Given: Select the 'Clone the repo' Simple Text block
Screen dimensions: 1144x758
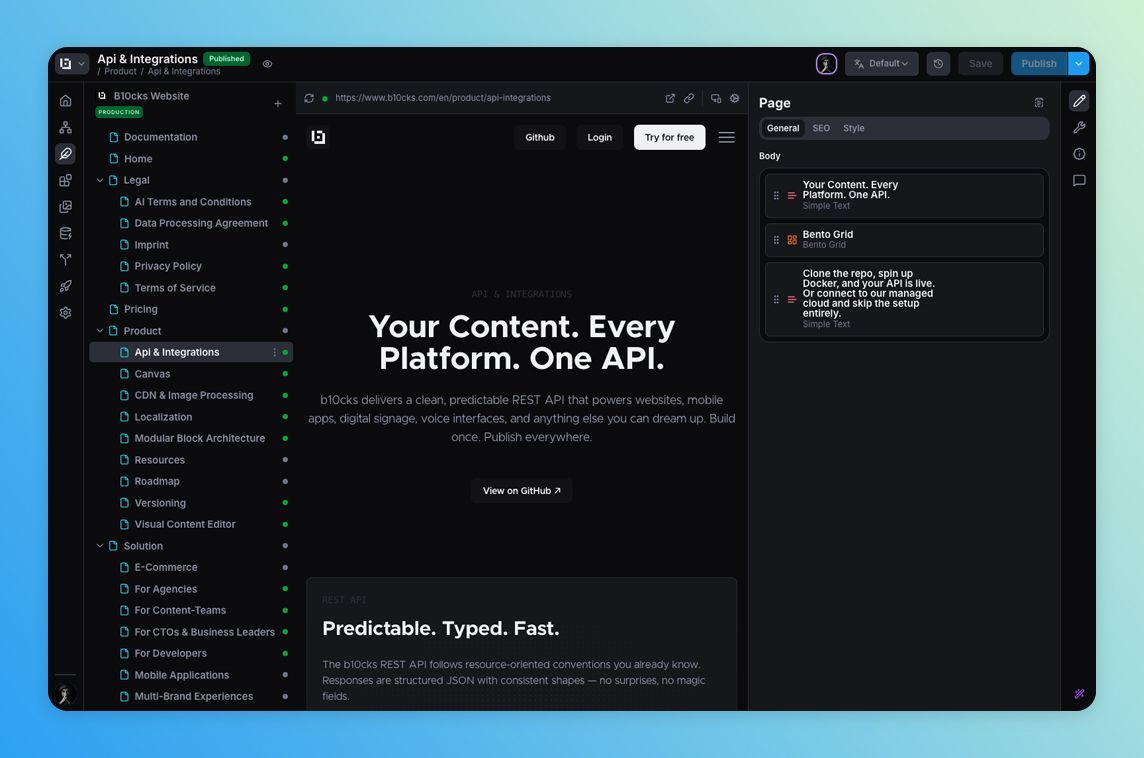Looking at the screenshot, I should pyautogui.click(x=904, y=299).
